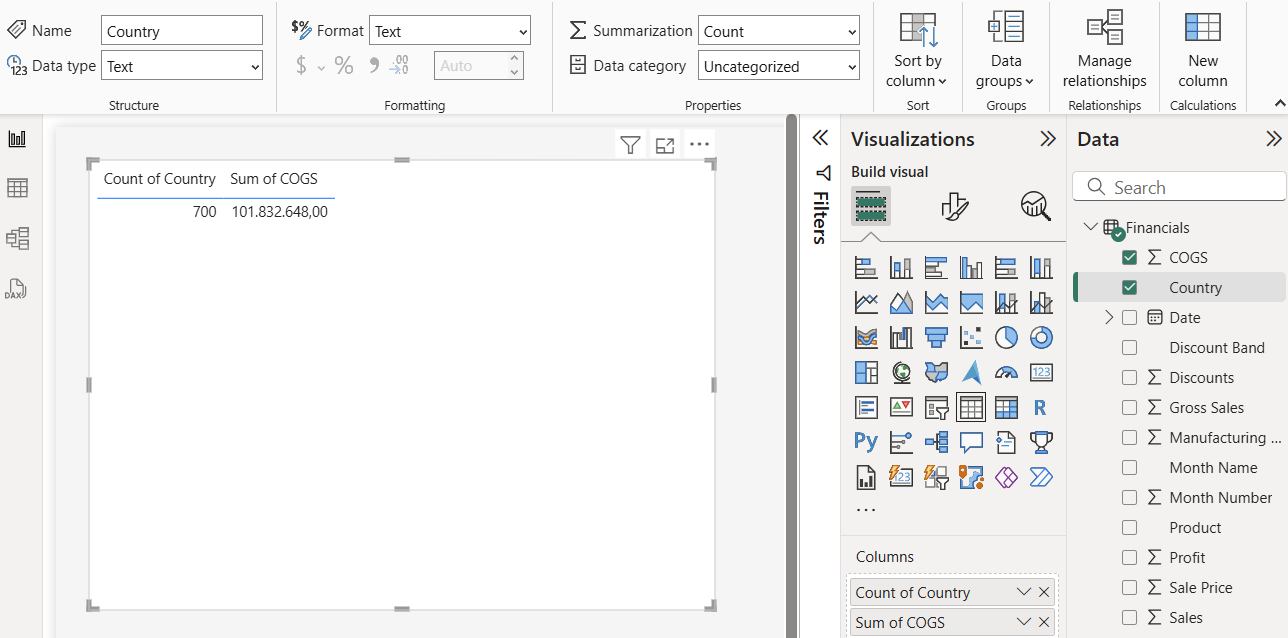This screenshot has height=638, width=1288.
Task: Select the Decomposition tree visual
Action: pos(936,442)
